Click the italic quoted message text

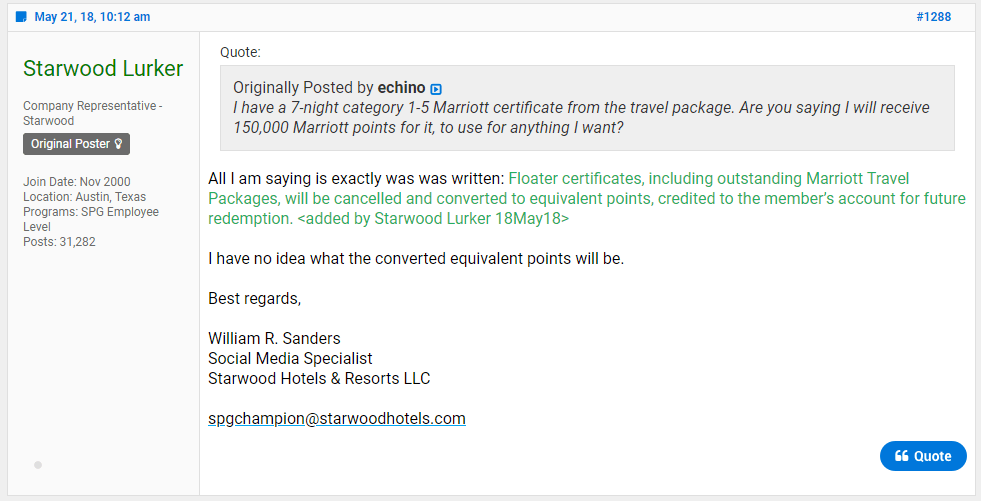coord(581,117)
